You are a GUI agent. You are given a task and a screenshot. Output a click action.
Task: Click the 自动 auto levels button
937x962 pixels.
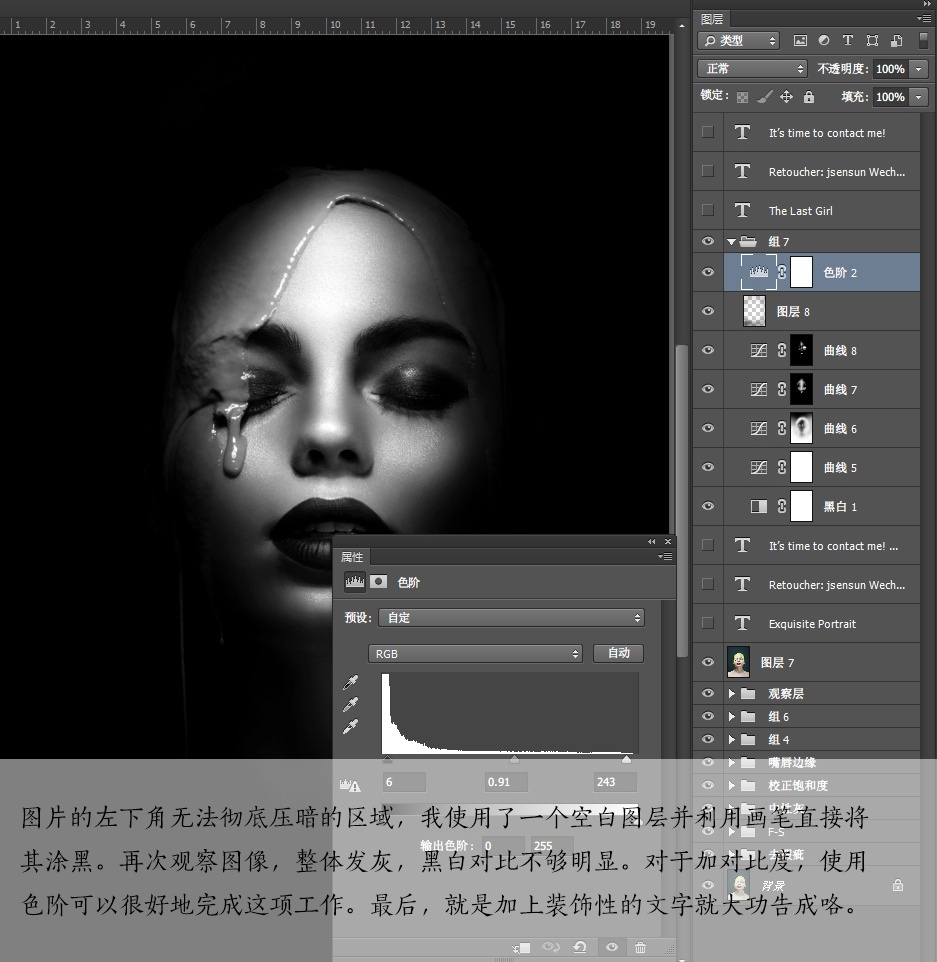point(619,653)
